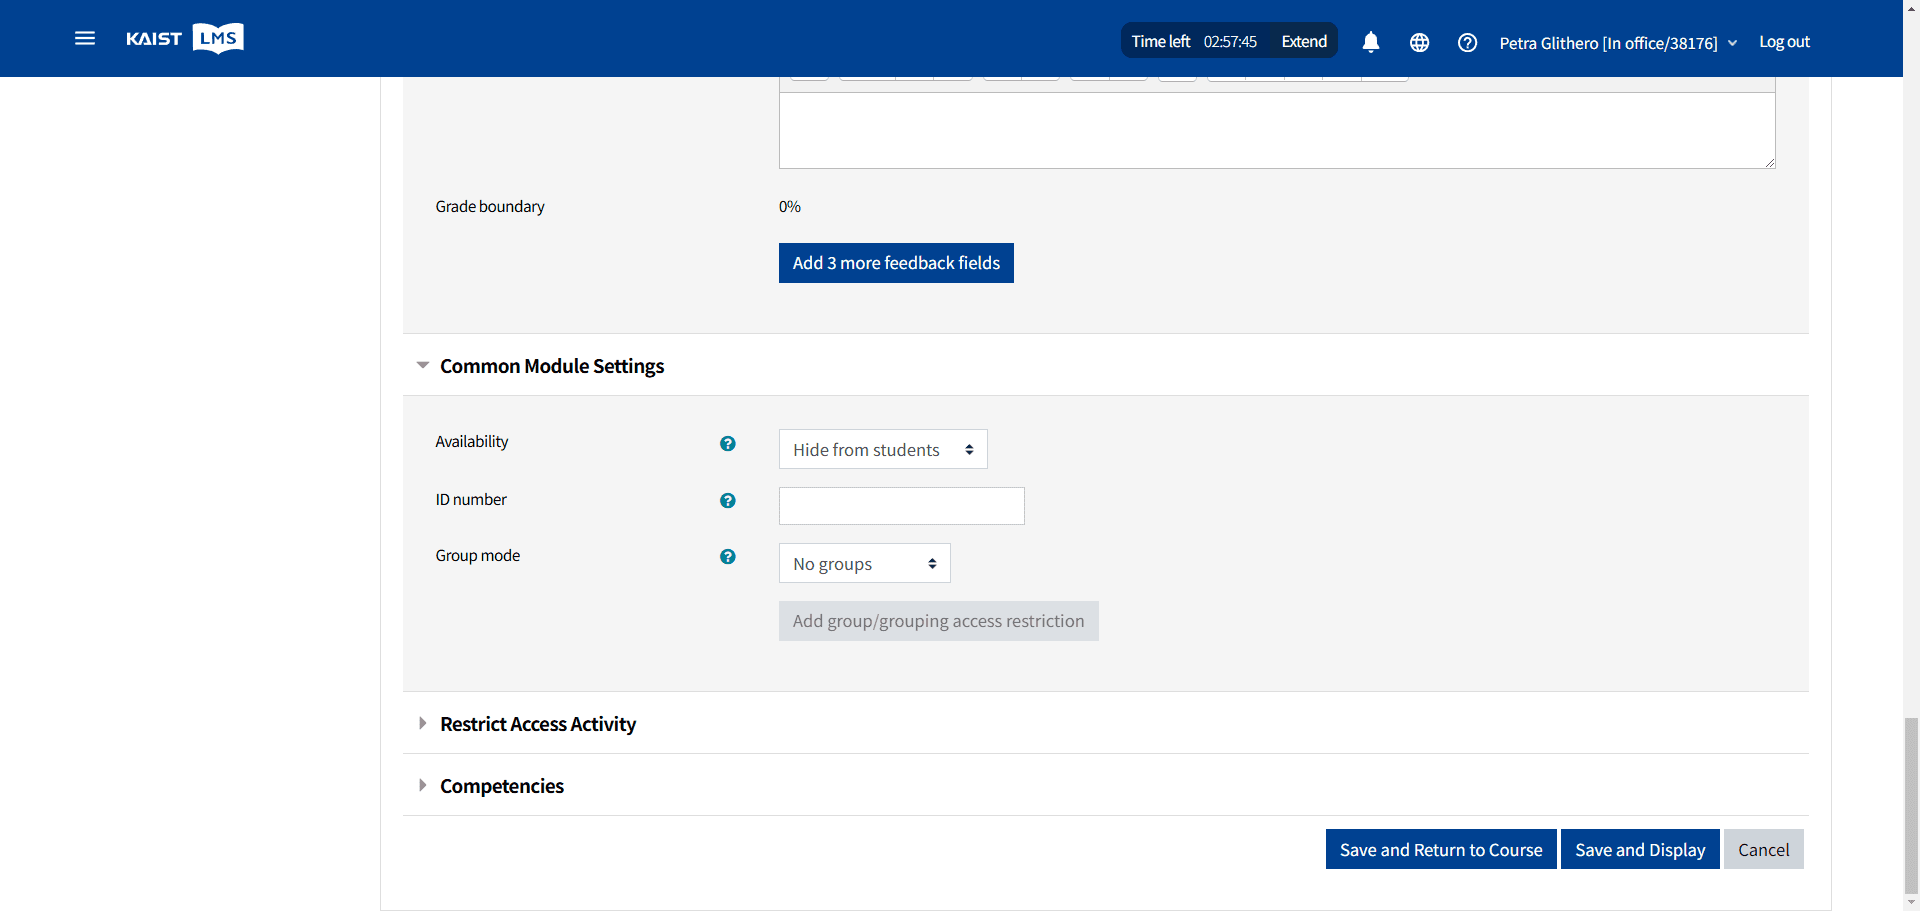Open the hamburger navigation menu
1920x911 pixels.
pos(85,38)
